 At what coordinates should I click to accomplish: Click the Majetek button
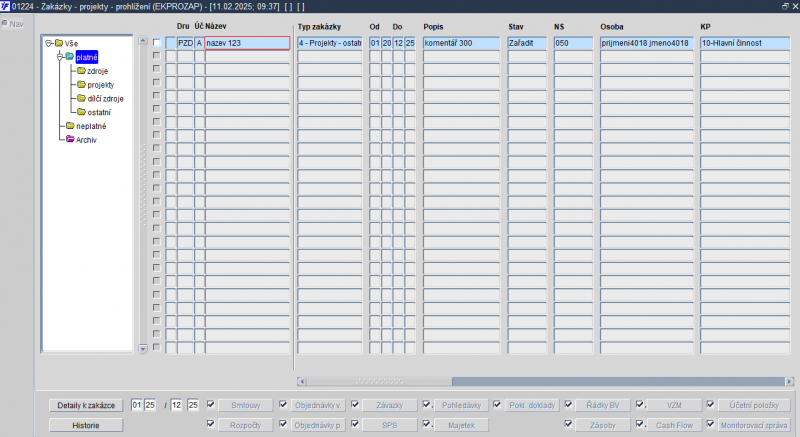[x=461, y=425]
